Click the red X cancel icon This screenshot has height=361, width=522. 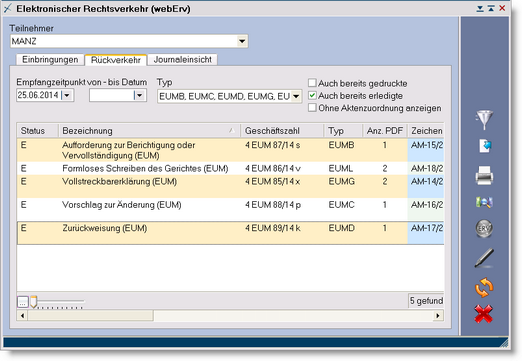pyautogui.click(x=484, y=314)
